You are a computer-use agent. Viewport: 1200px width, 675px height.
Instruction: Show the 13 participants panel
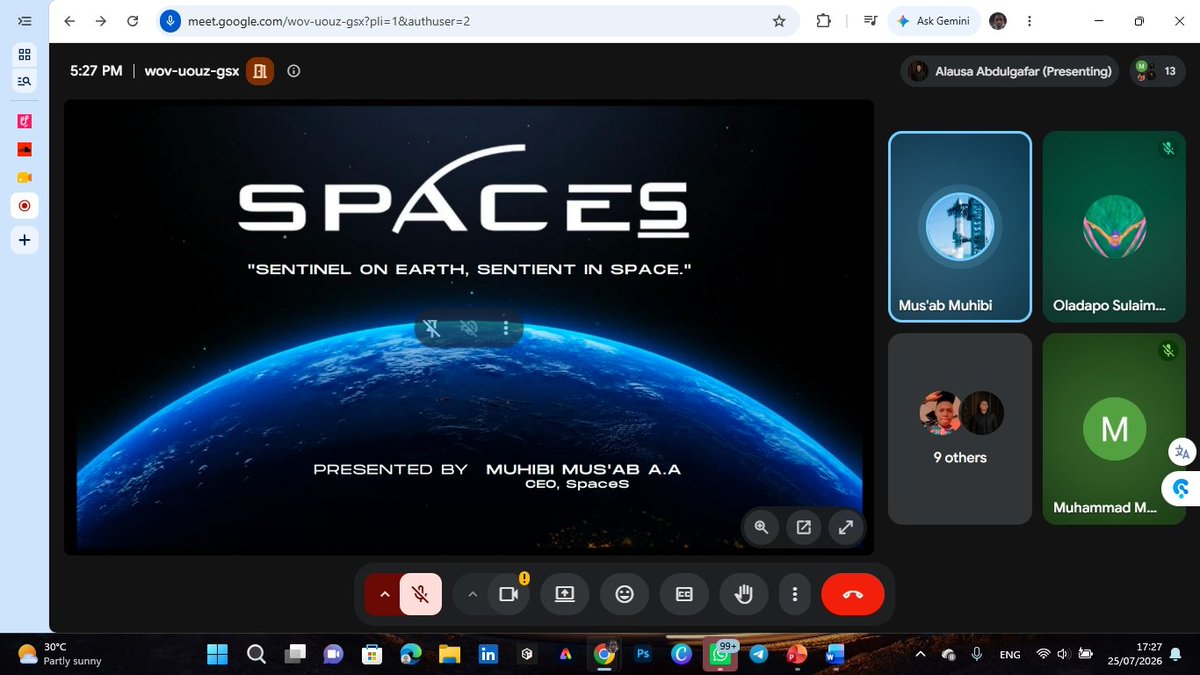coord(1157,71)
